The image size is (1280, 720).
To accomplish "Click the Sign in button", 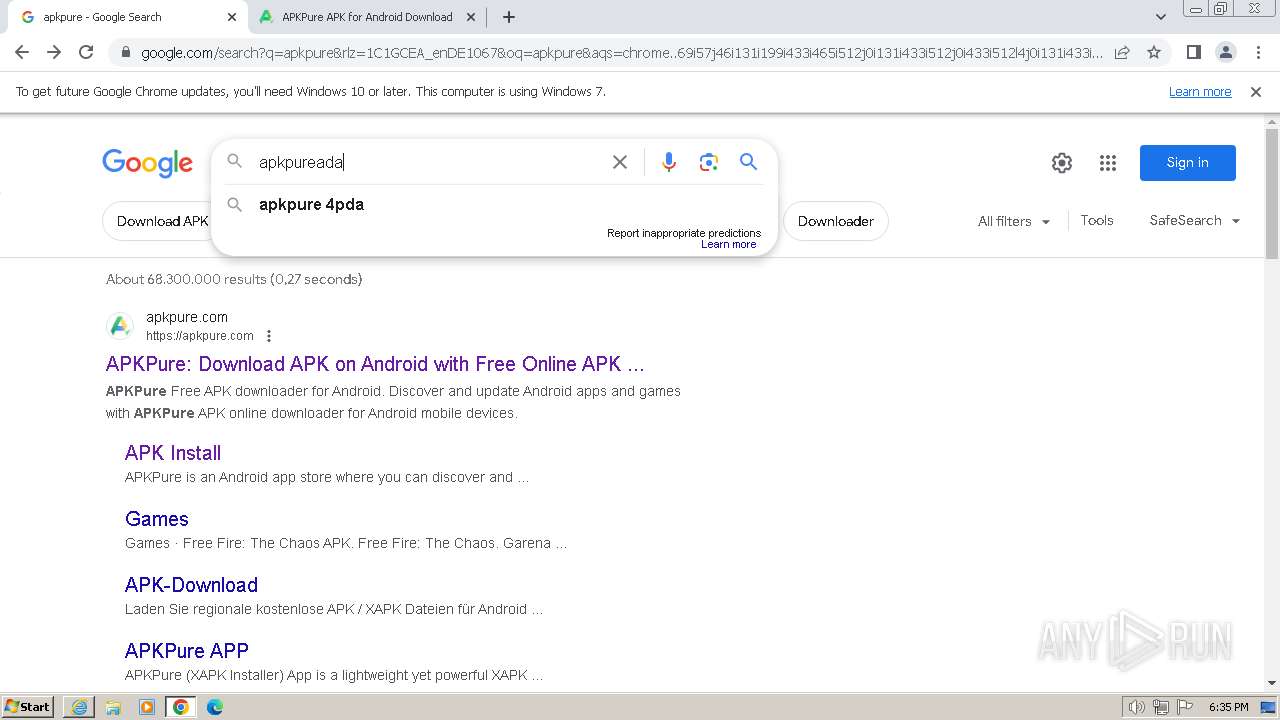I will point(1187,163).
